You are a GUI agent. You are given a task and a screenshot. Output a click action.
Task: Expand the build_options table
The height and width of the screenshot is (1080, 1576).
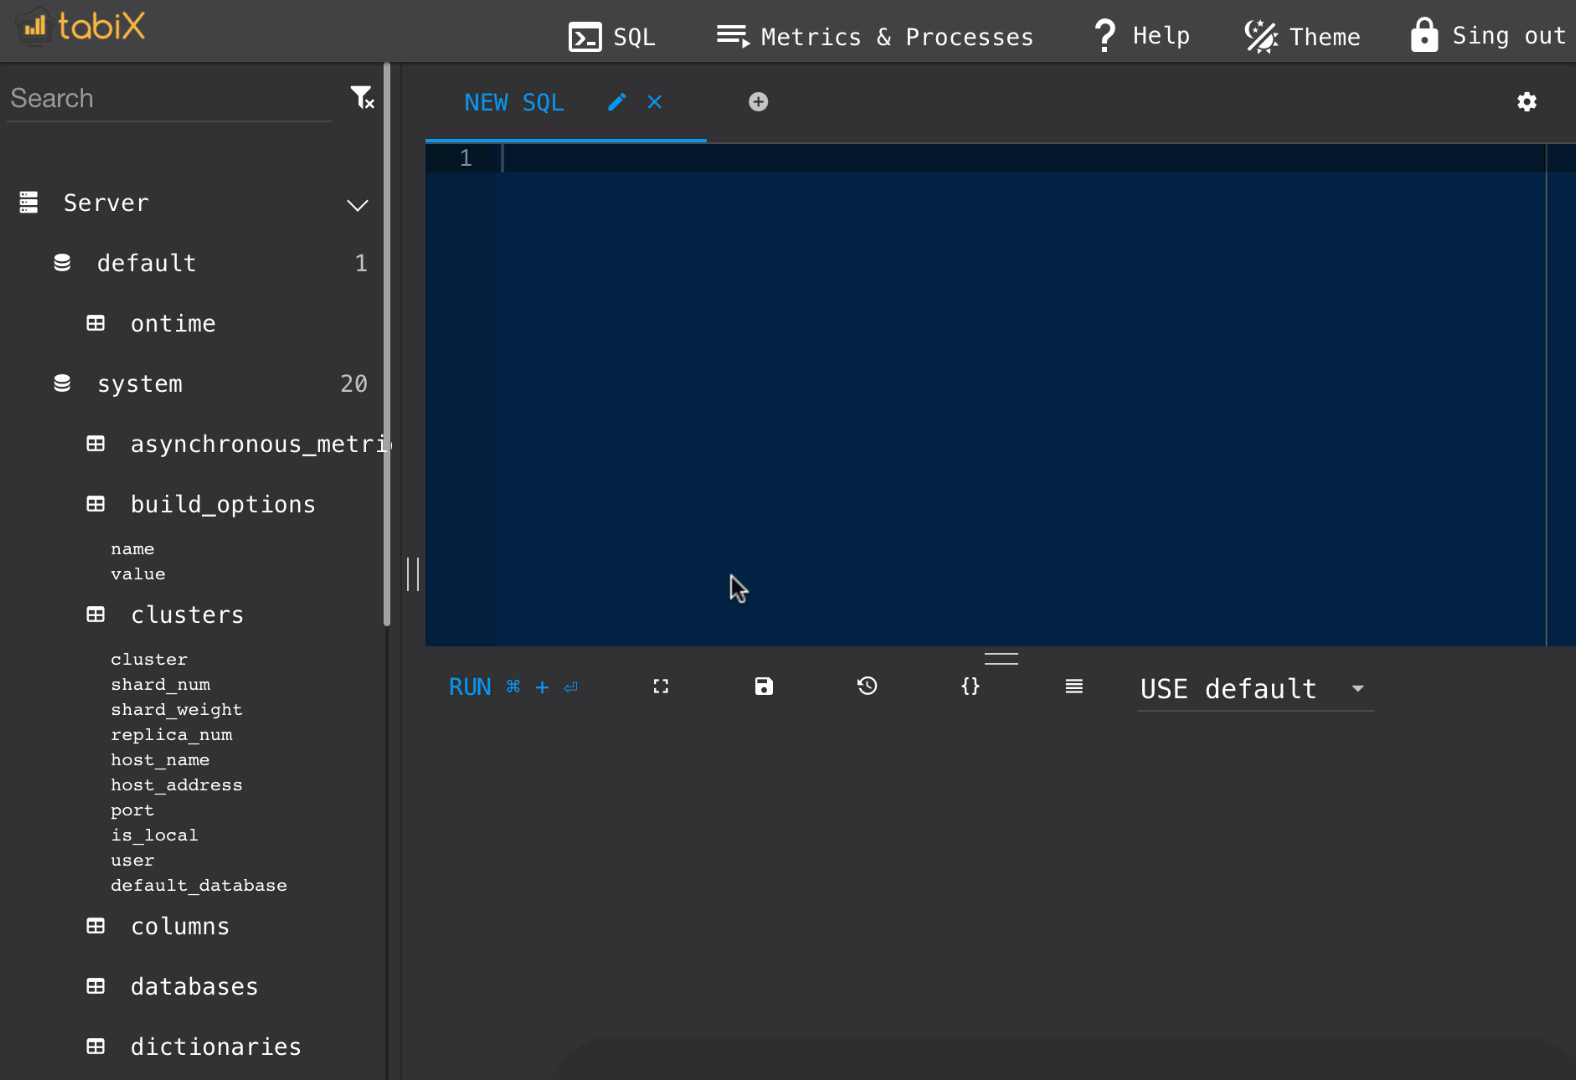[x=223, y=505]
